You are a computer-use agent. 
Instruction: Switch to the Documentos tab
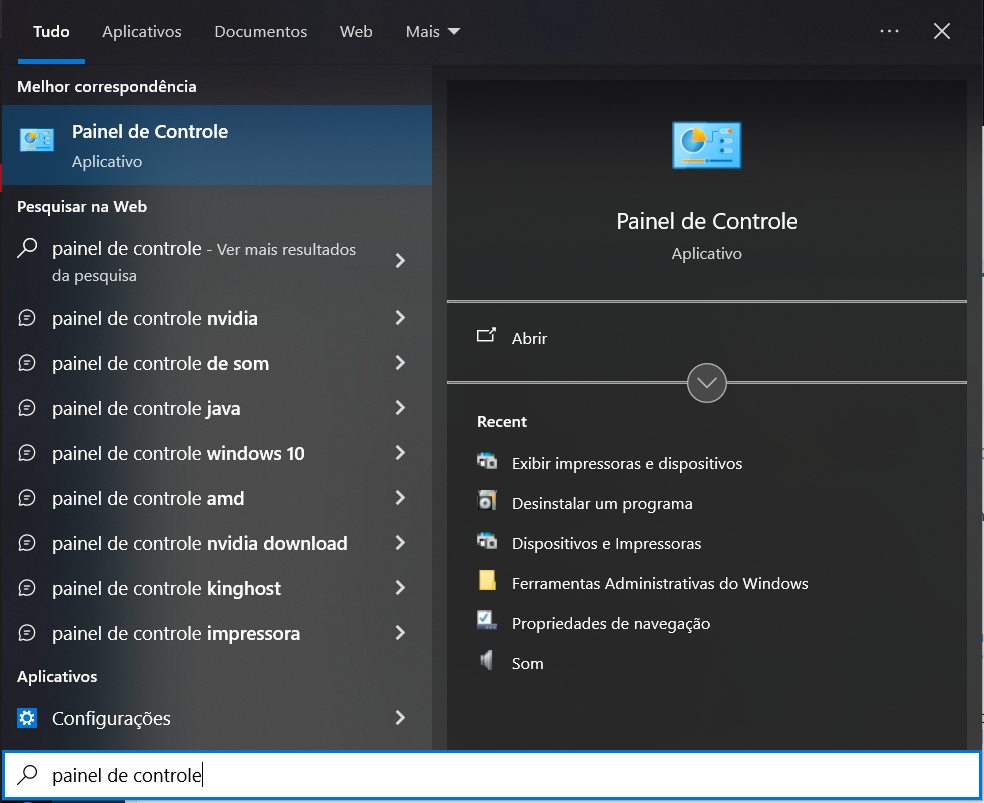[260, 31]
